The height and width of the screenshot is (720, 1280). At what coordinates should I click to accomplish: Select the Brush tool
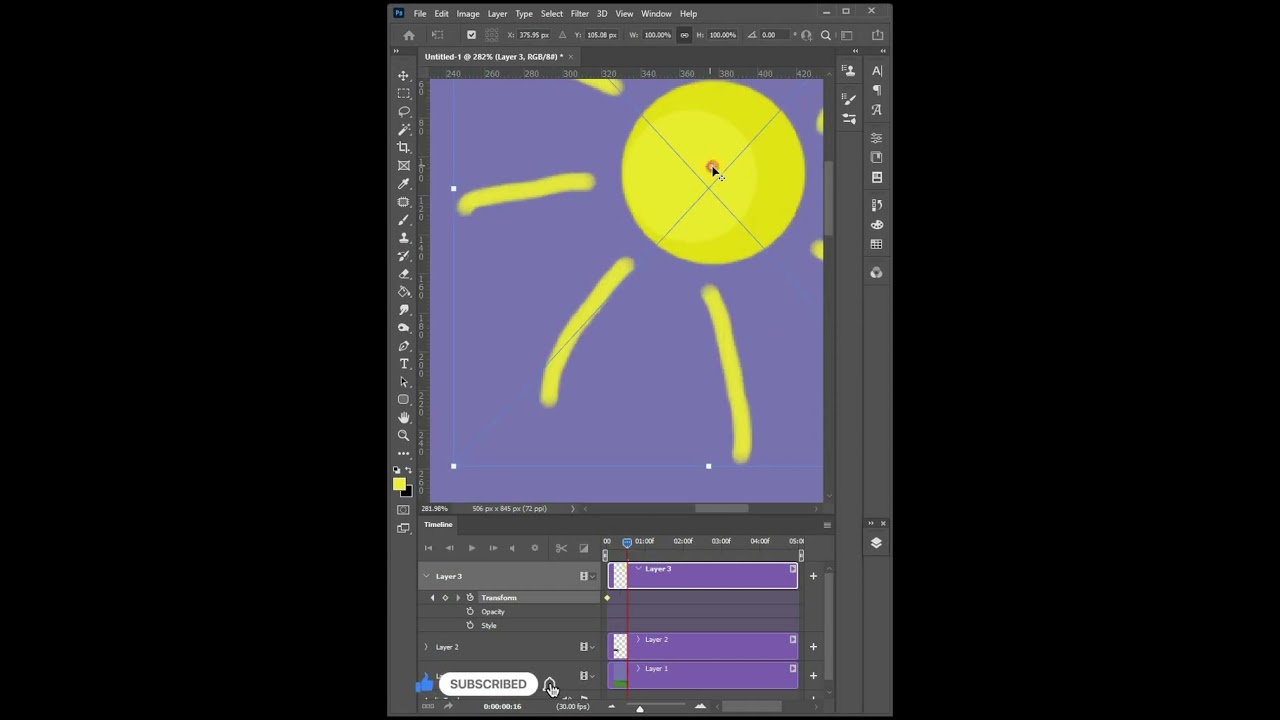pyautogui.click(x=404, y=220)
